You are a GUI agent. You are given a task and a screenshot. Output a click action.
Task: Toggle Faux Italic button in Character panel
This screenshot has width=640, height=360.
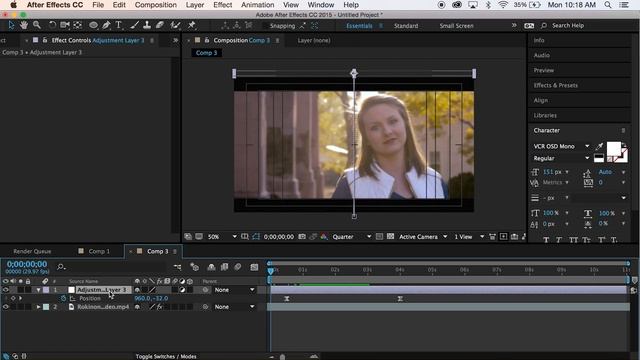pos(560,240)
